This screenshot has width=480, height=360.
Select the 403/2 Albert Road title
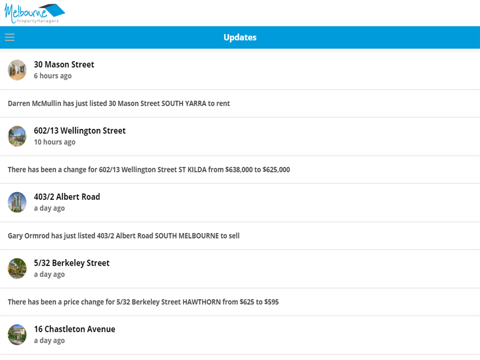tap(67, 197)
